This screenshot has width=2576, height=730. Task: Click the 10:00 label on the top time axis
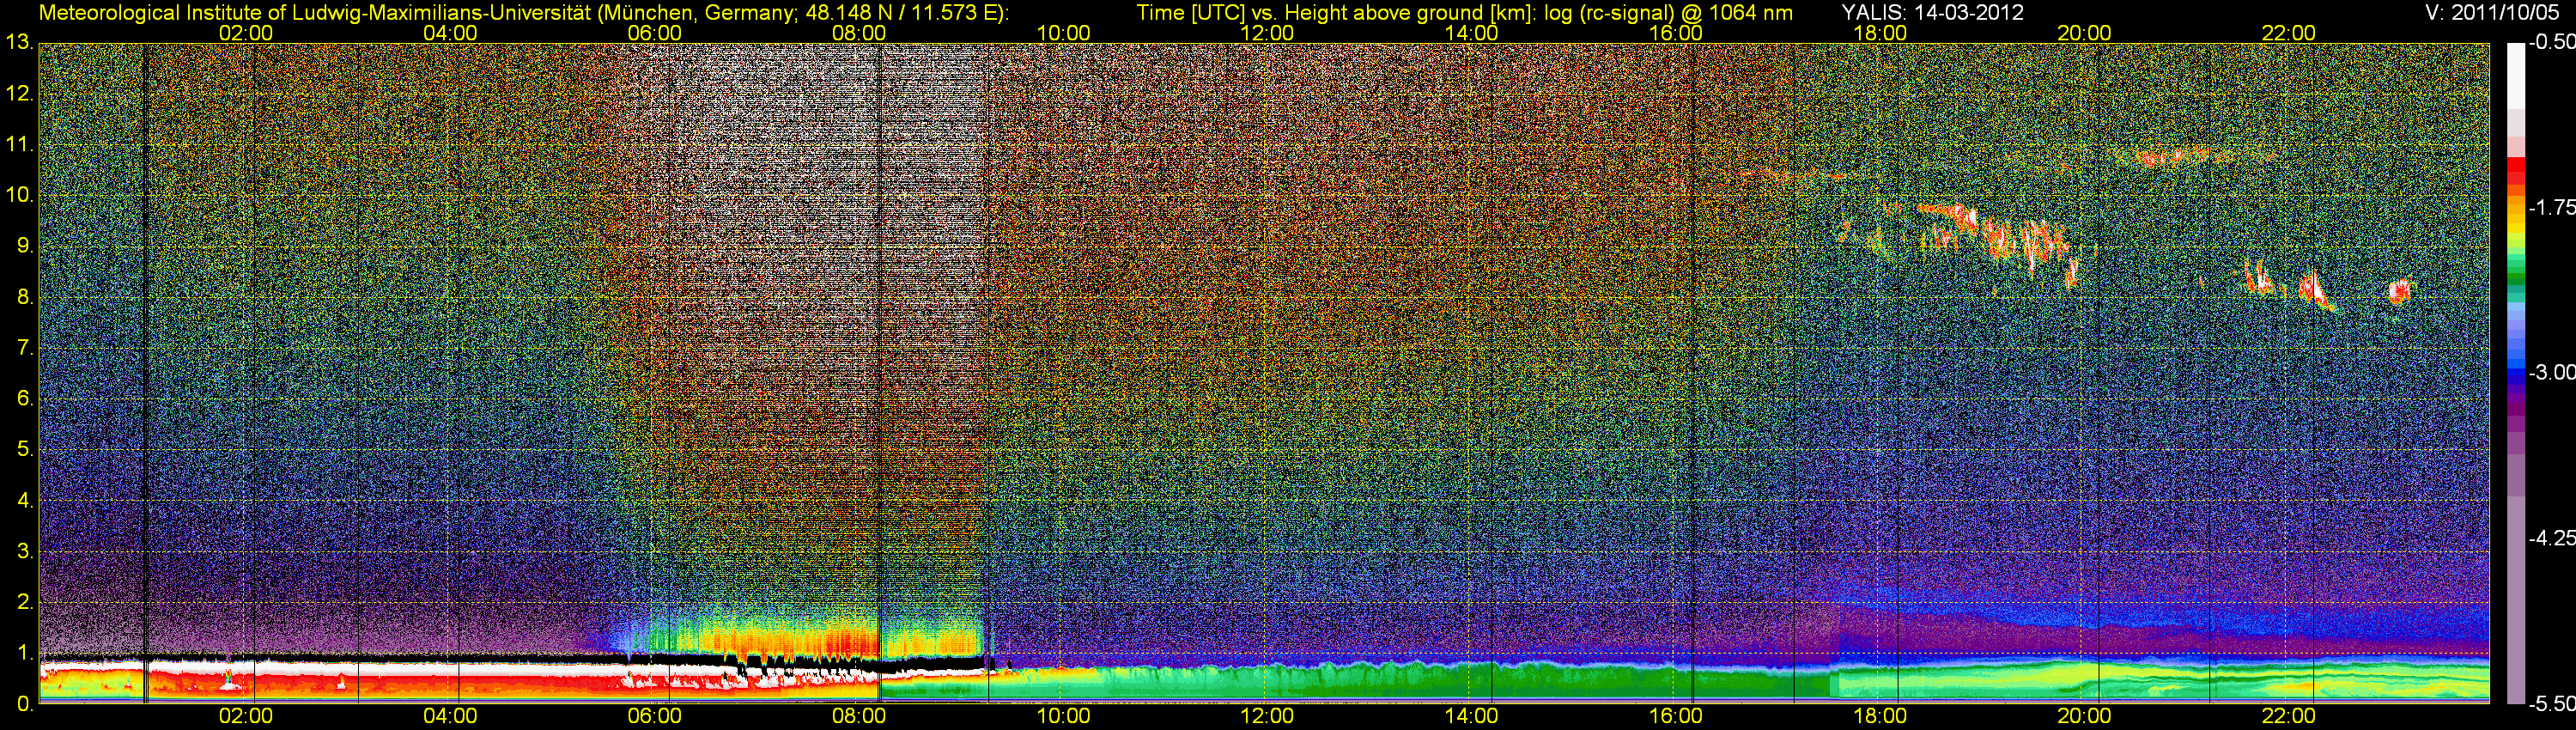tap(1063, 33)
